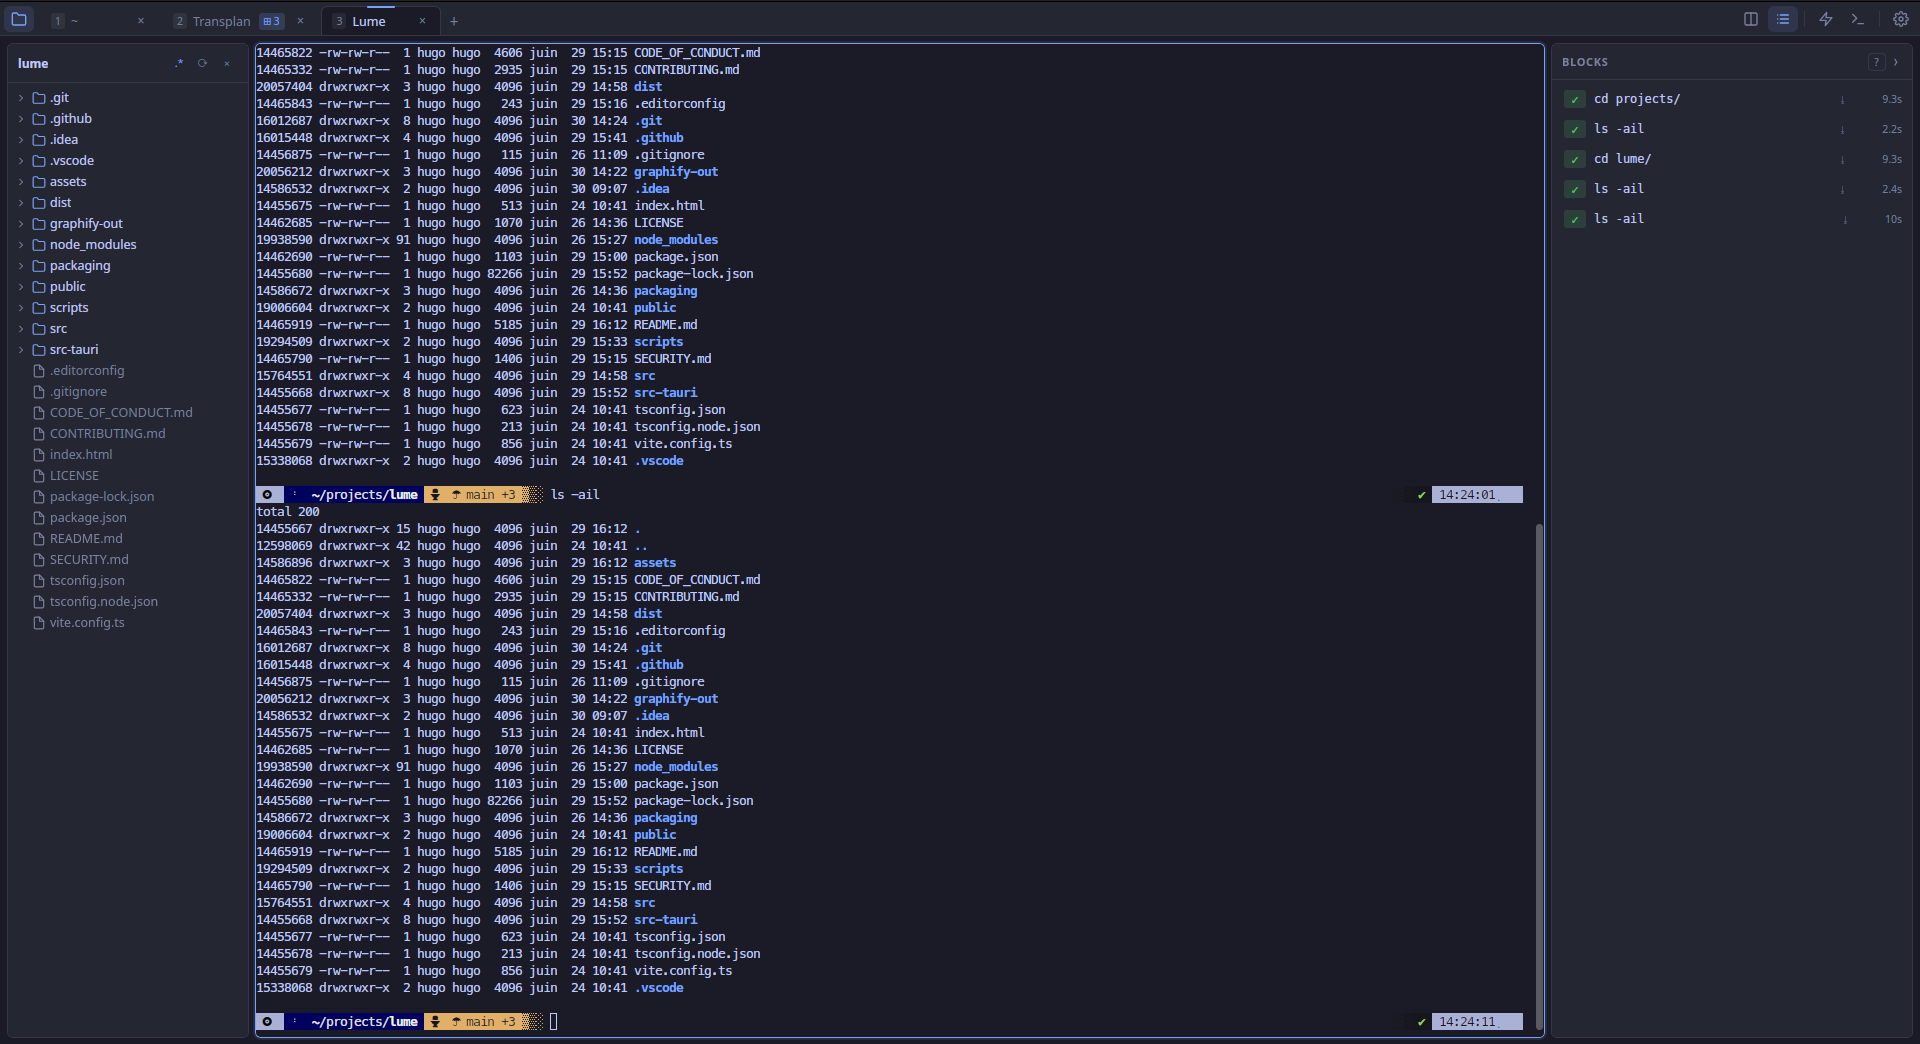Open package.json in the file tree
1920x1044 pixels.
(88, 517)
